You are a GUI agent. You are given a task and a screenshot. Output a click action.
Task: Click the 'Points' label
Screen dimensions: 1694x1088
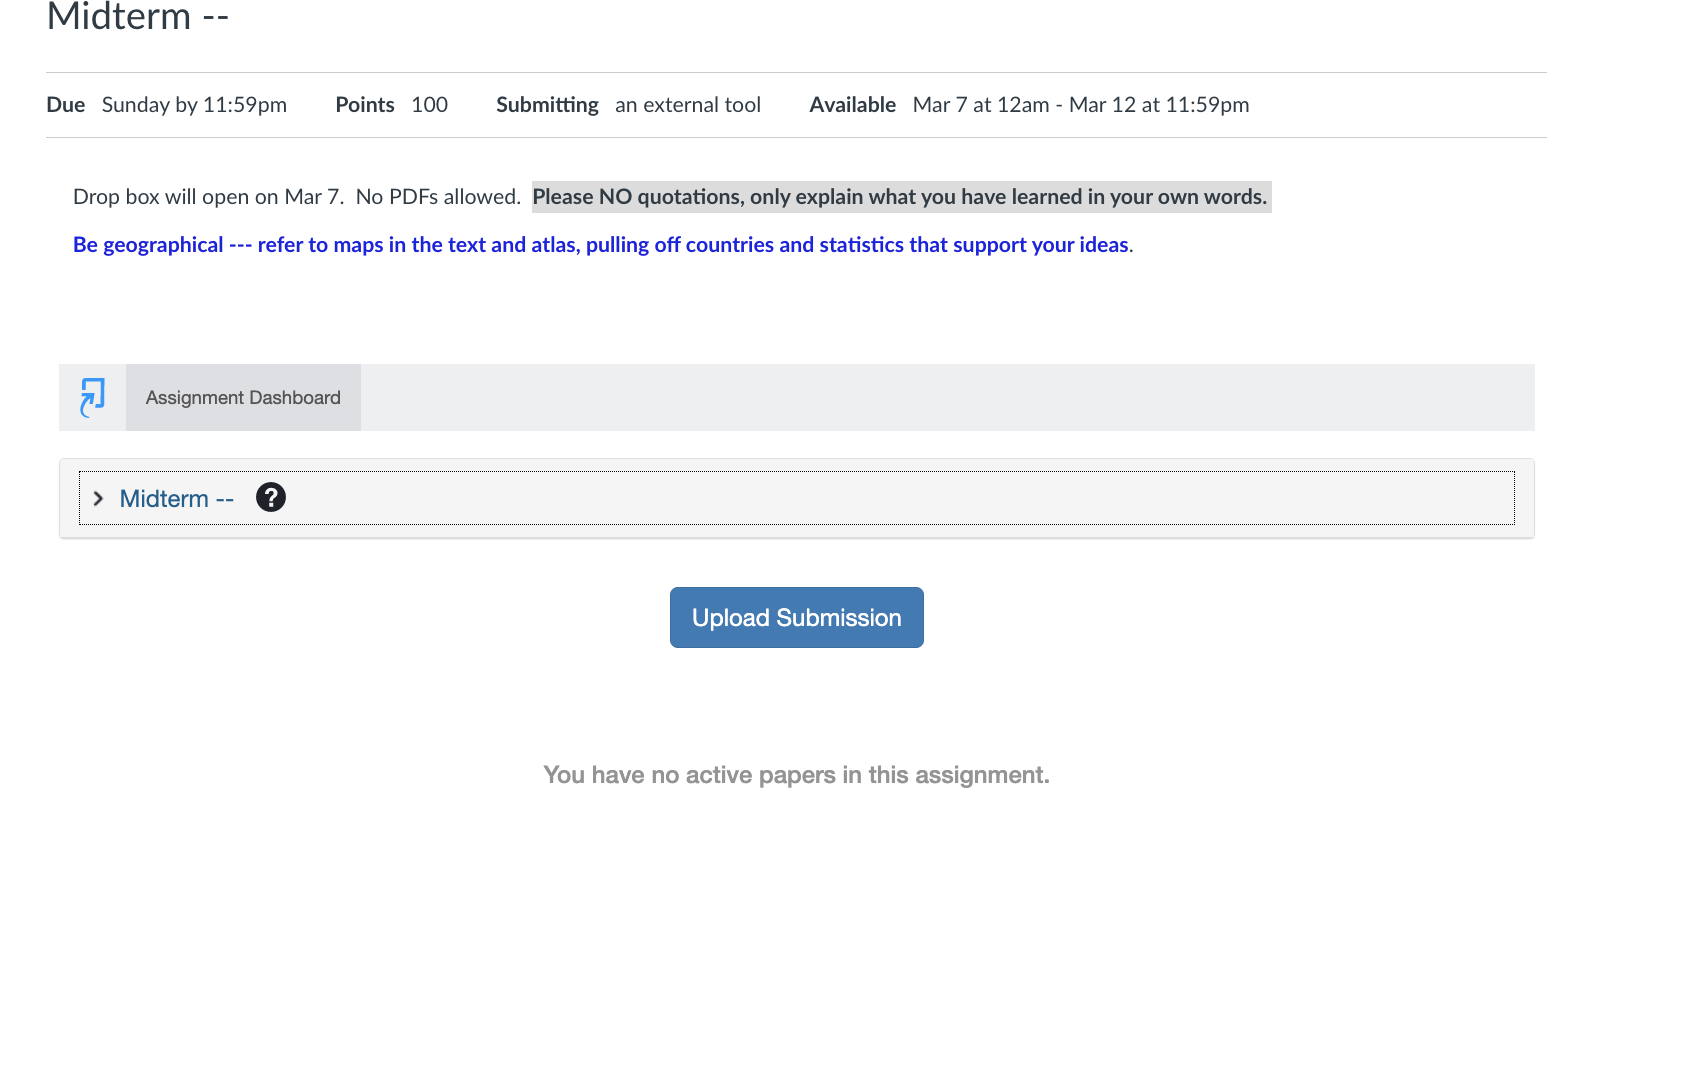(x=365, y=105)
